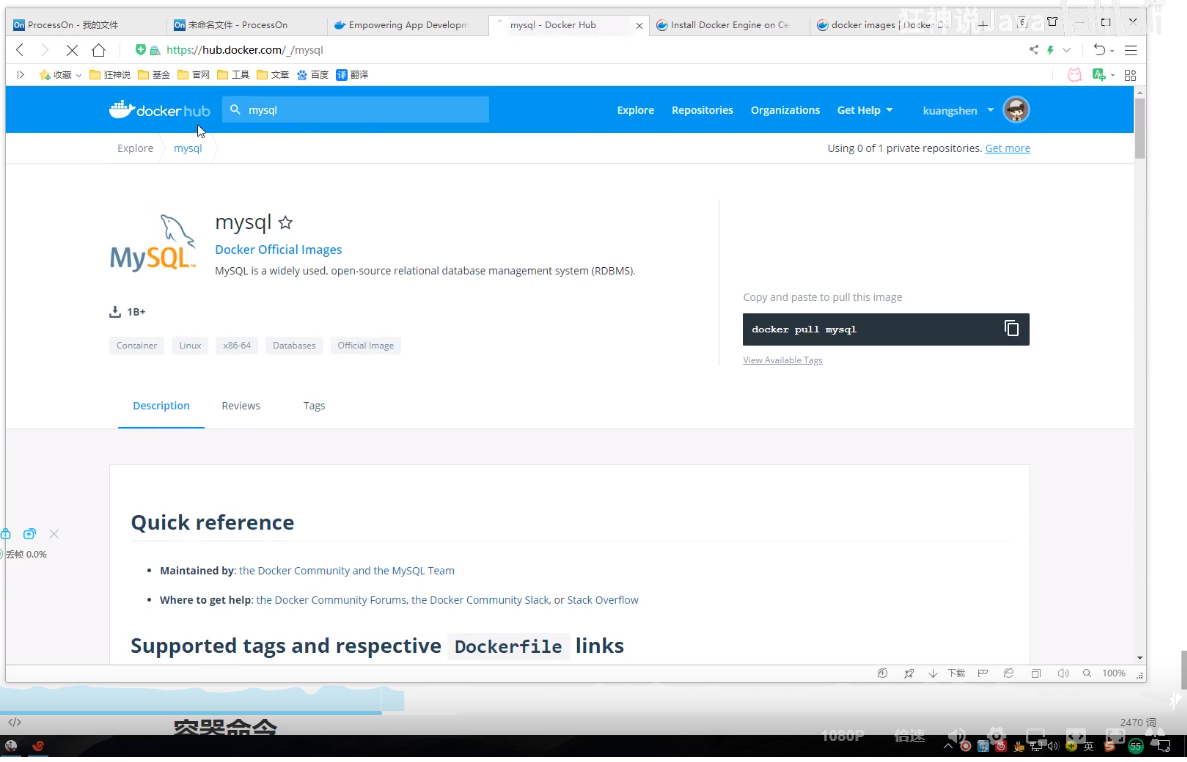Click the Explore breadcrumb
The height and width of the screenshot is (762, 1187).
(135, 148)
